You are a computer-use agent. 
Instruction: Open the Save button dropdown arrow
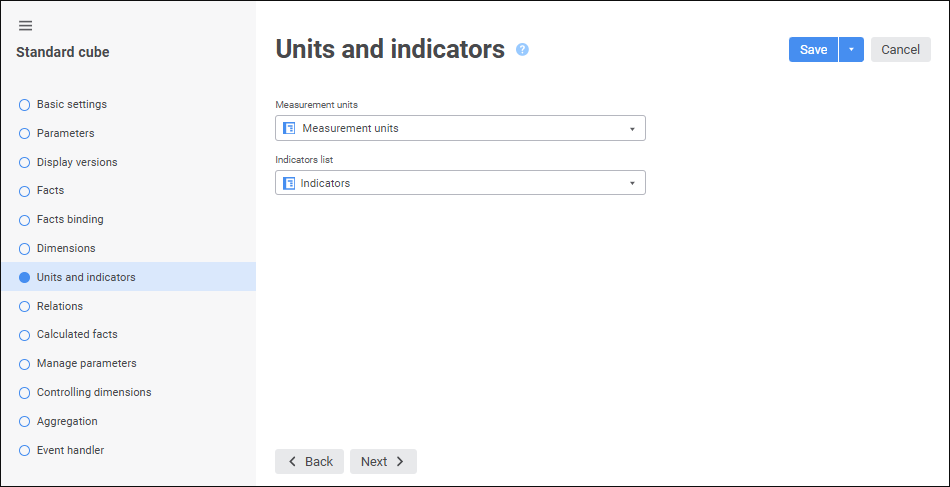[x=851, y=50]
